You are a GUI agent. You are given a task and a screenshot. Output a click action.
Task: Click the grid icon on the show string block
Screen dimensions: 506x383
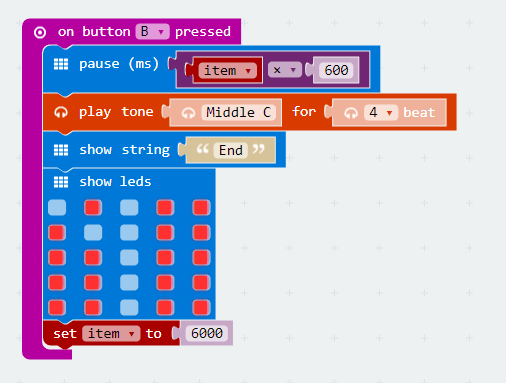[61, 150]
